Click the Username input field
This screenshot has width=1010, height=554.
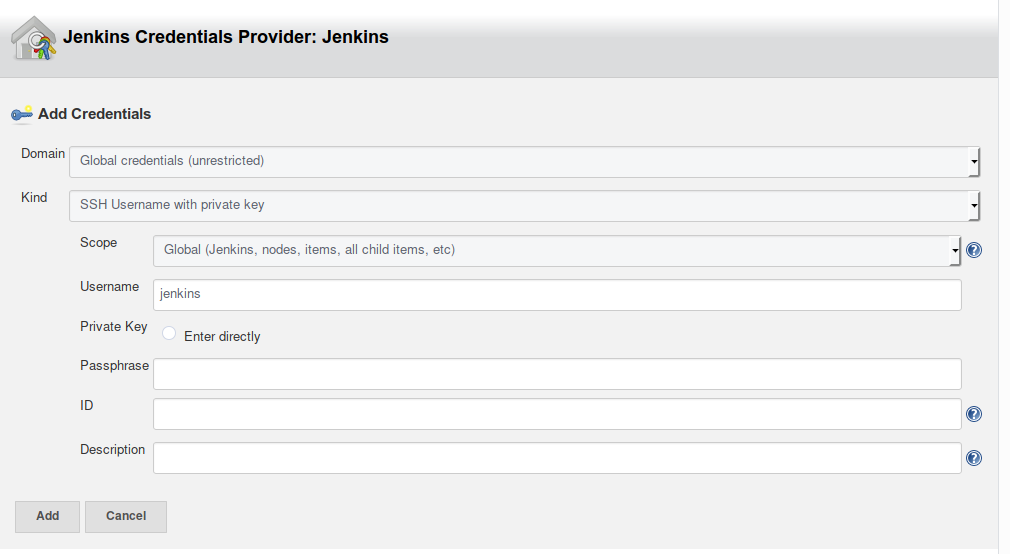[557, 295]
